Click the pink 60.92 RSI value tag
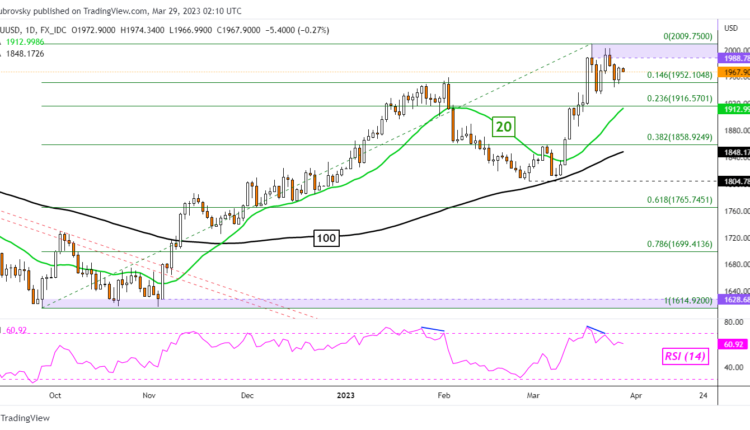Screen dimensions: 750x430 (x=733, y=343)
